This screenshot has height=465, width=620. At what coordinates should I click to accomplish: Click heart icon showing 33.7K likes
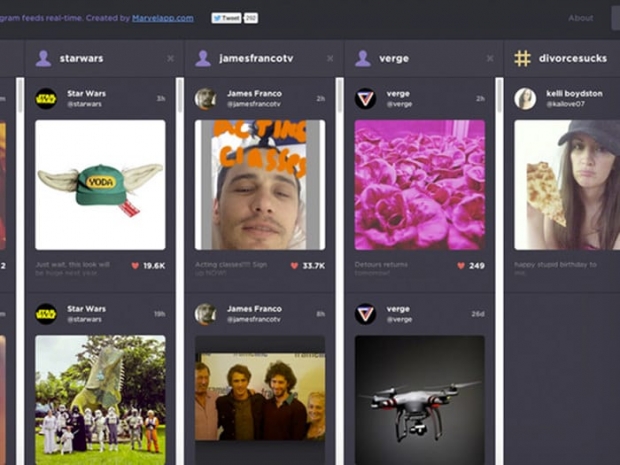(295, 266)
